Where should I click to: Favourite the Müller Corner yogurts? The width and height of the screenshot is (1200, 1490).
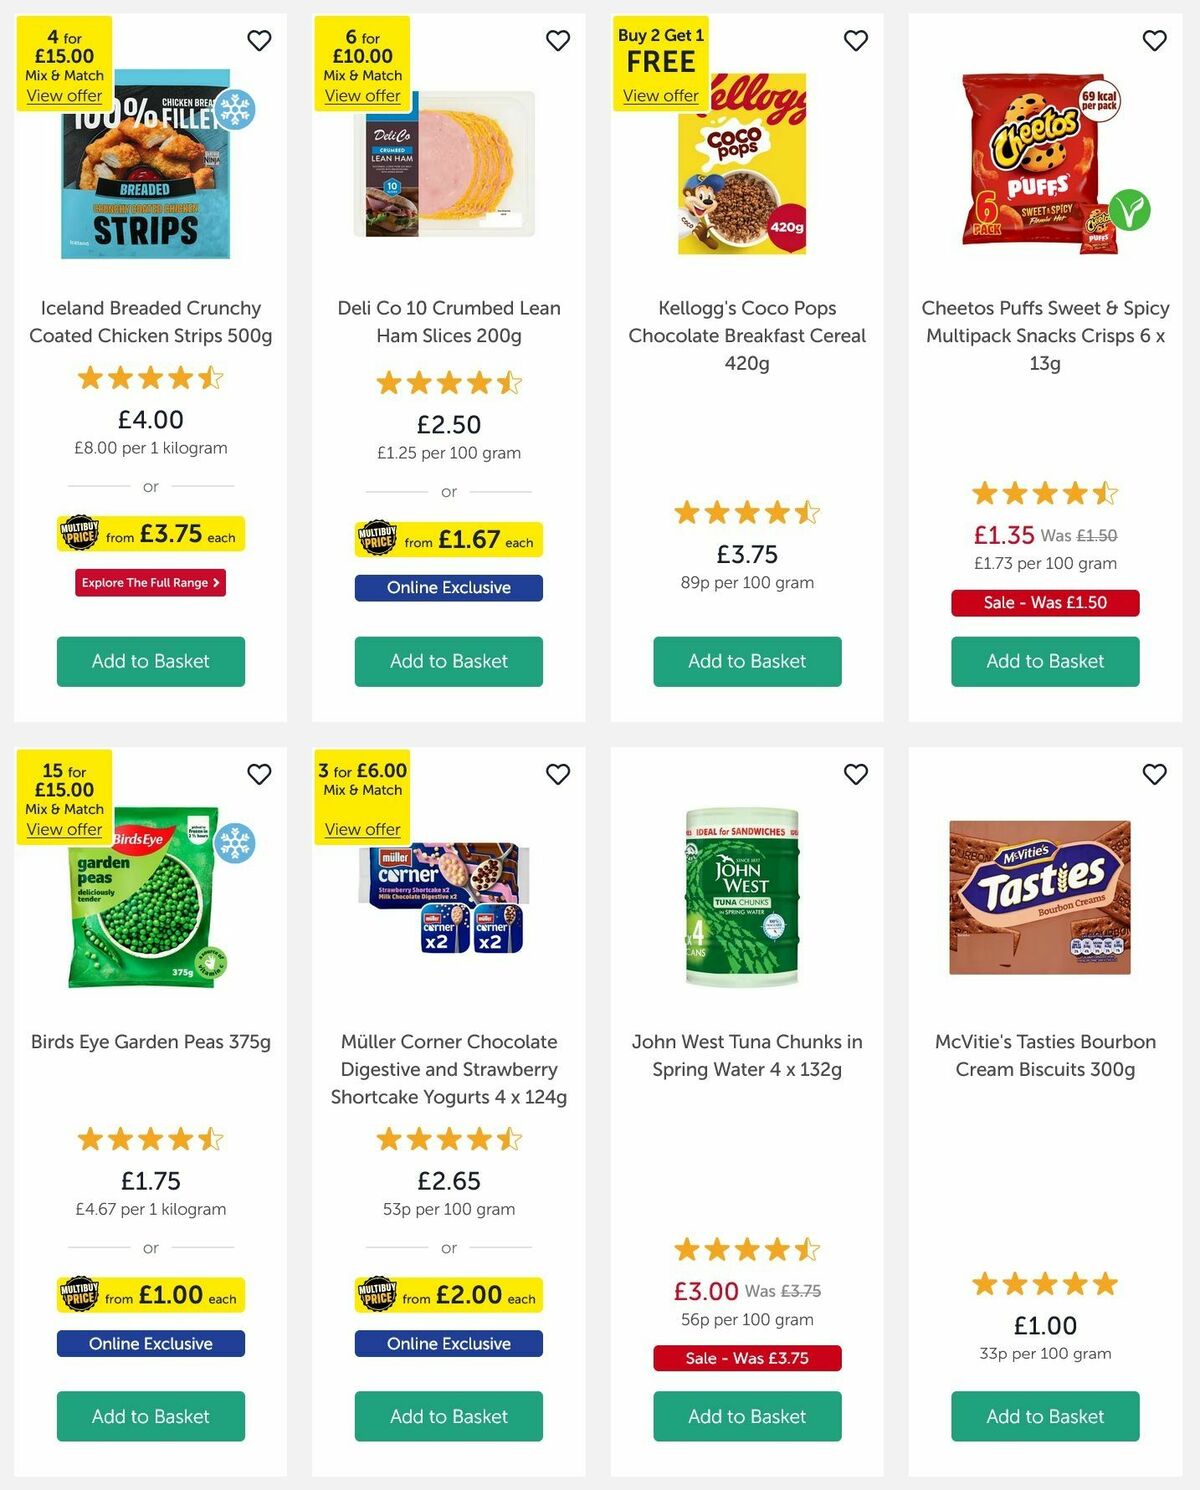click(x=557, y=775)
